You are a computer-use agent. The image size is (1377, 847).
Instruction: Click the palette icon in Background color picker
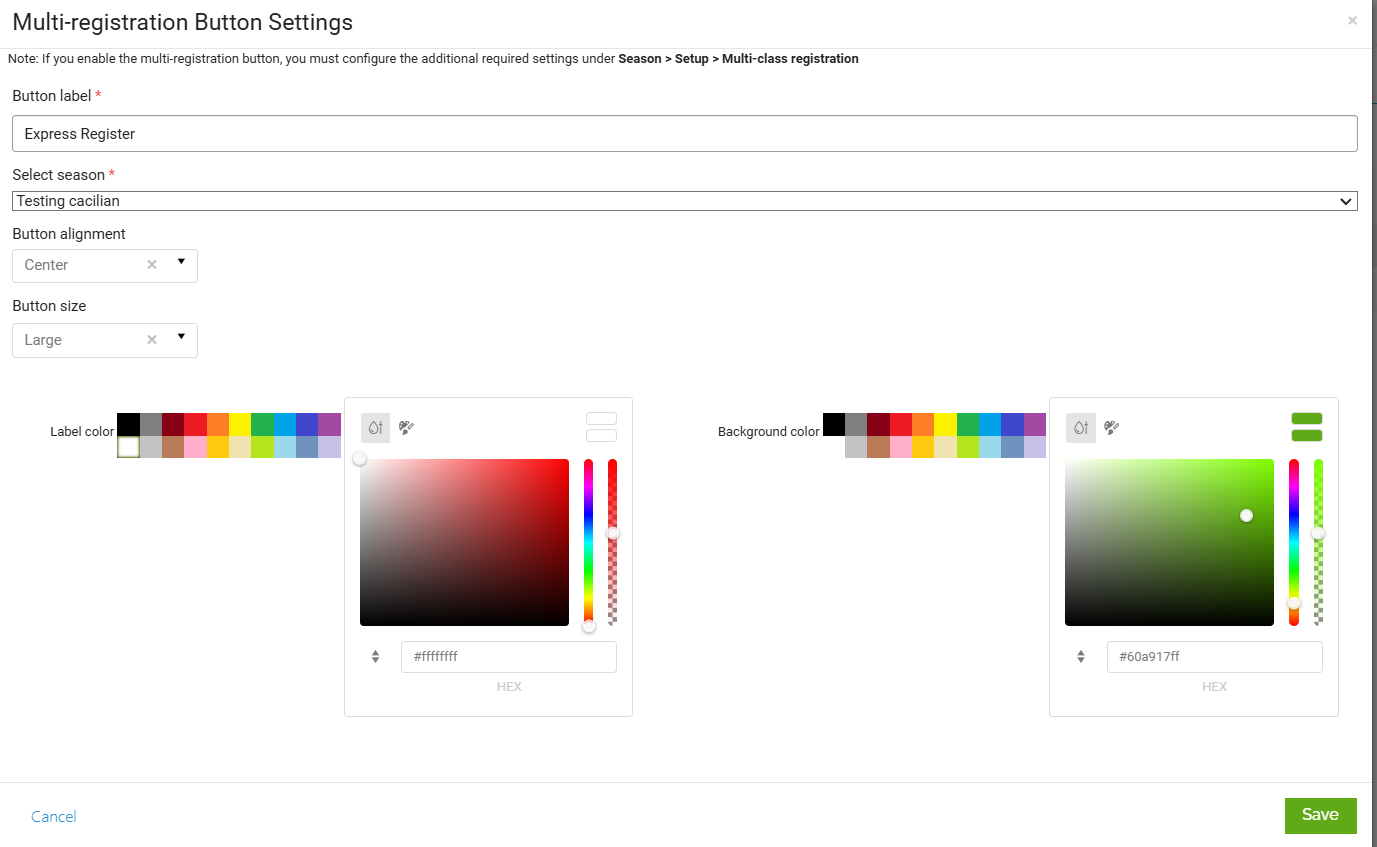click(1111, 428)
